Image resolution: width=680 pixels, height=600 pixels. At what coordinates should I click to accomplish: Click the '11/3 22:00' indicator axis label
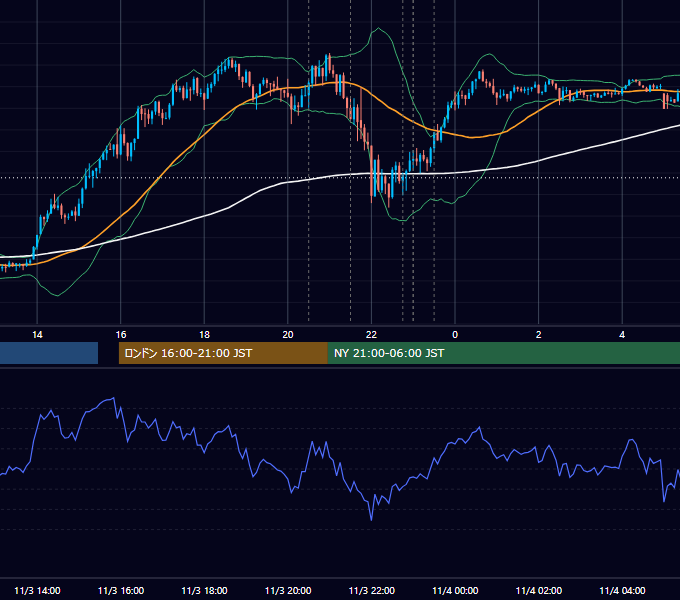coord(372,590)
